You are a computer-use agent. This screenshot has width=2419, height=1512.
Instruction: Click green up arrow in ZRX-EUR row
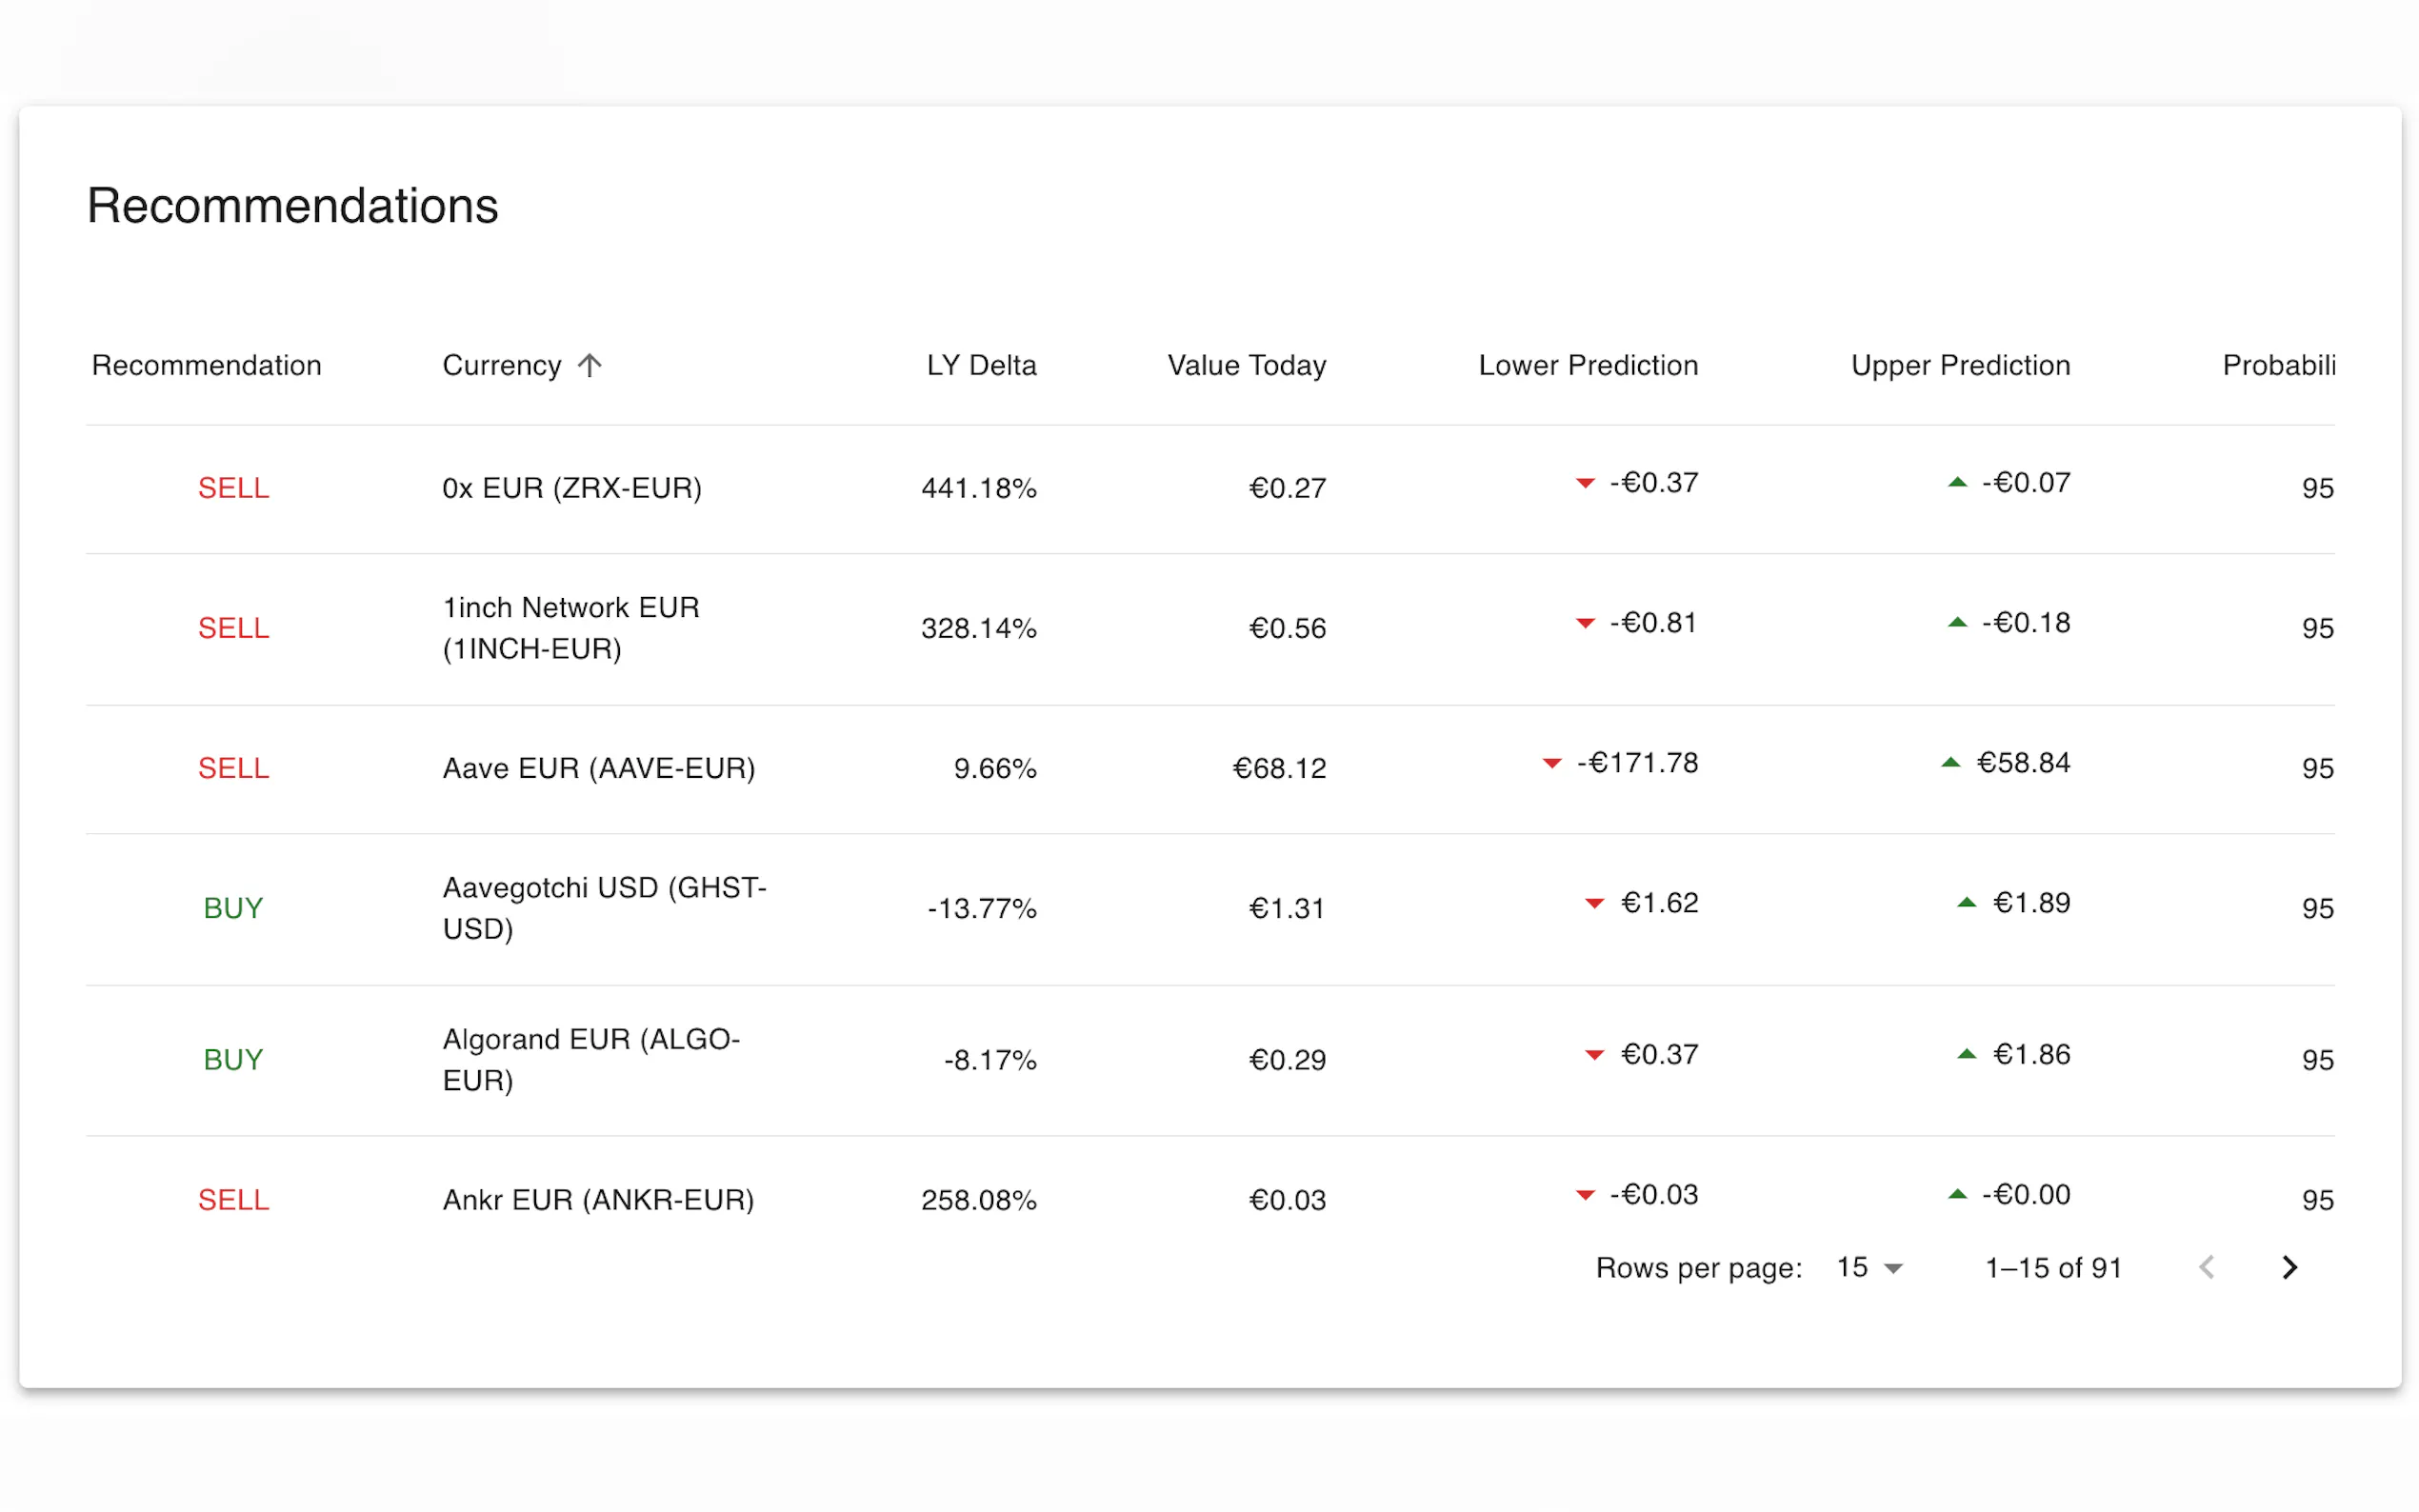click(1957, 483)
